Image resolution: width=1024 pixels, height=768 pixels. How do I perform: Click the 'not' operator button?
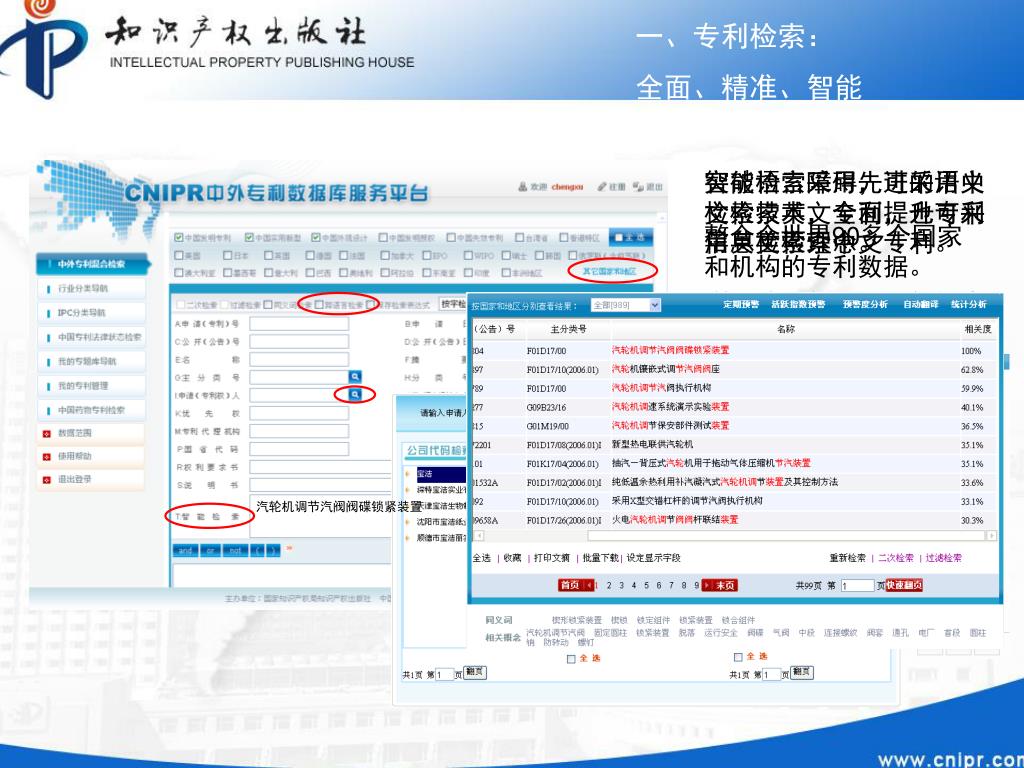pyautogui.click(x=235, y=551)
